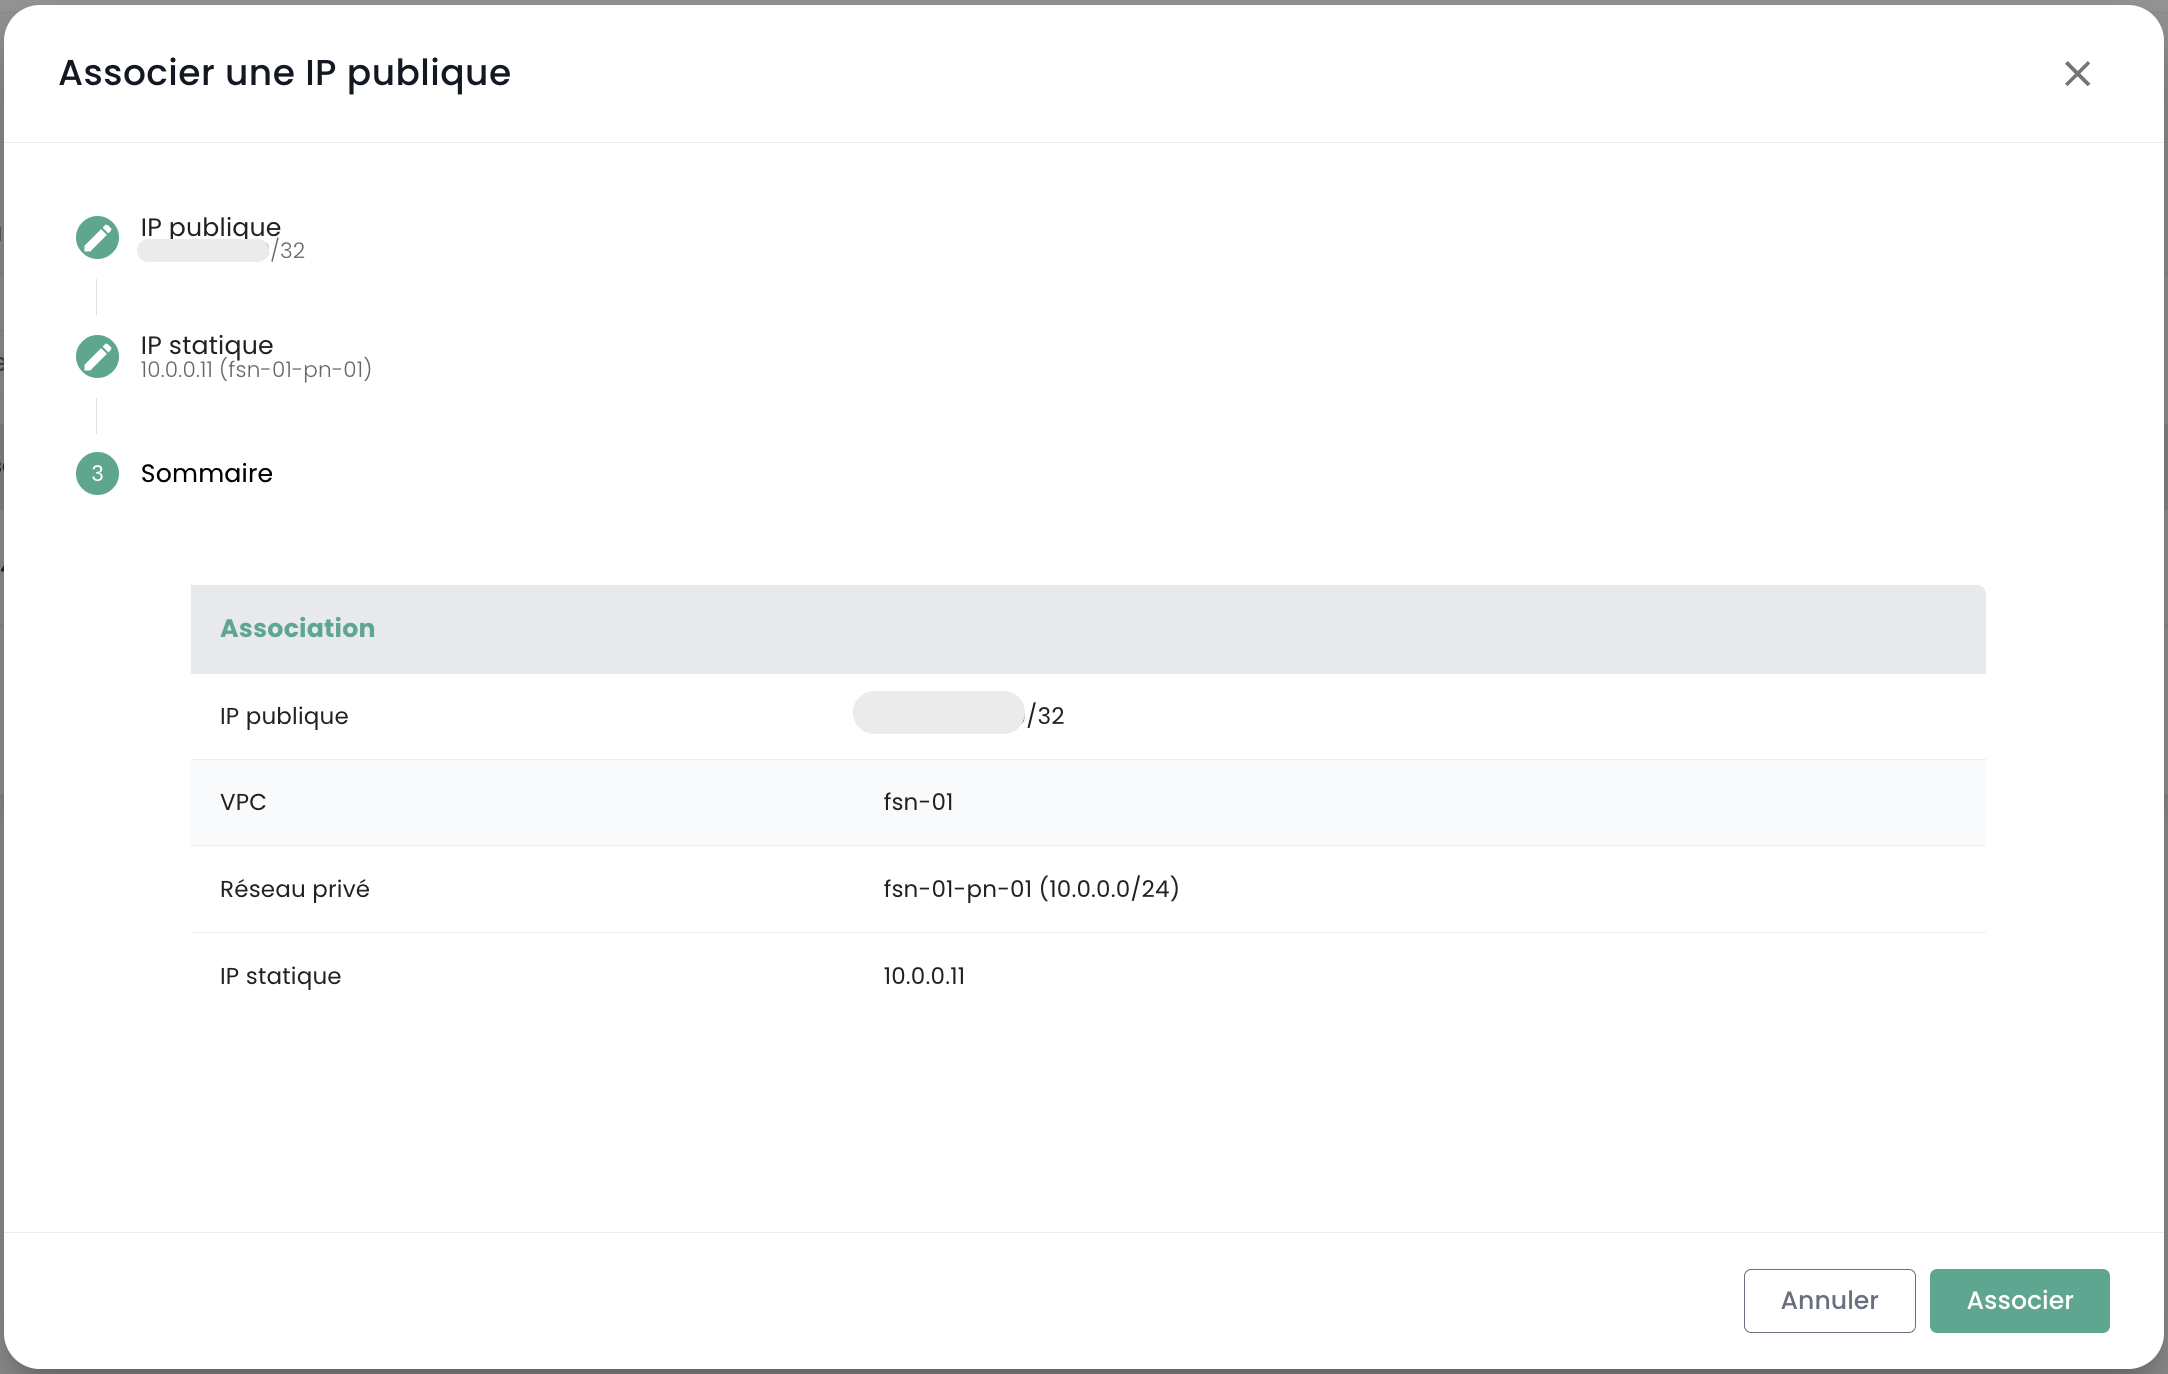Viewport: 2168px width, 1374px height.
Task: Select the Sommaire step label
Action: (x=206, y=473)
